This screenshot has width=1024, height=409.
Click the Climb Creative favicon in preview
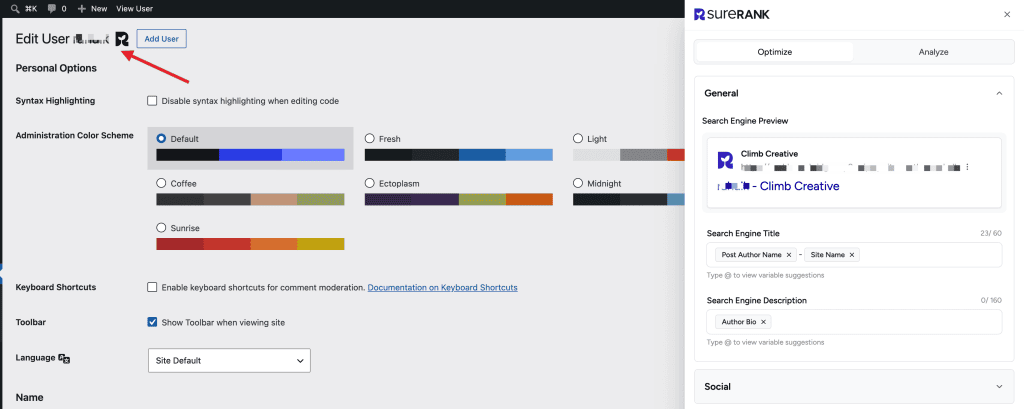725,160
